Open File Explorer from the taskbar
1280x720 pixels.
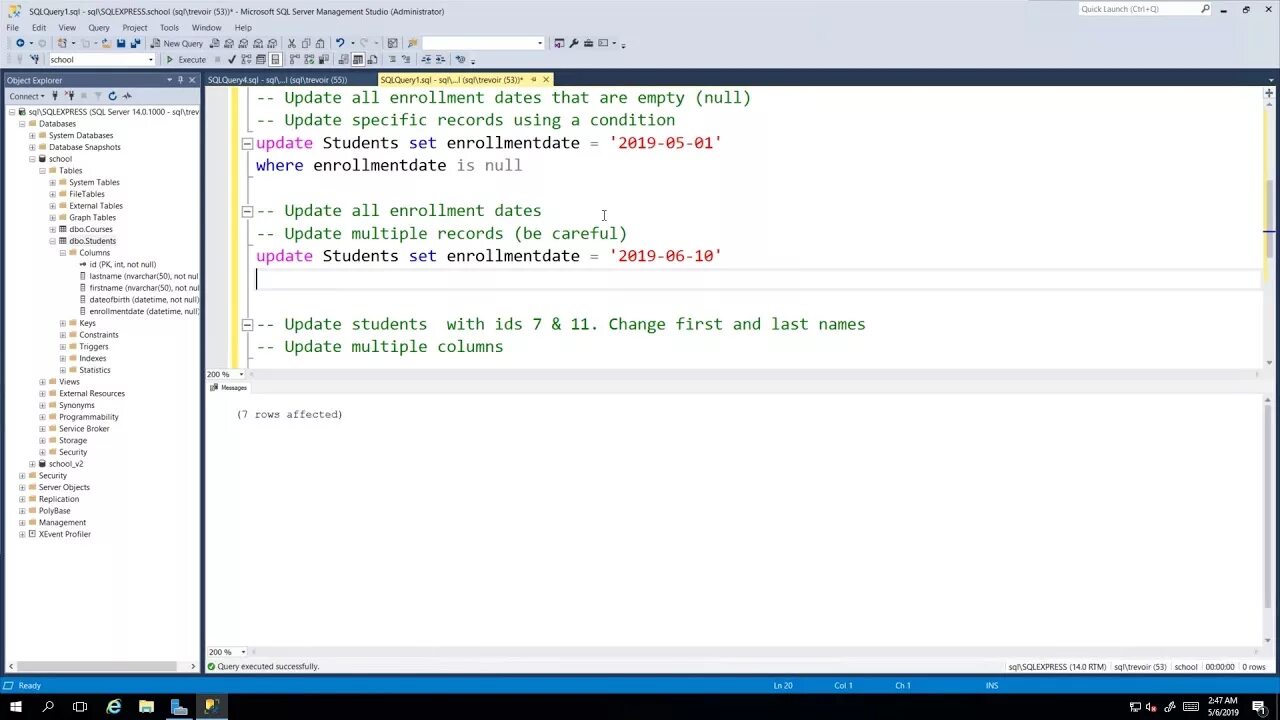[x=146, y=707]
